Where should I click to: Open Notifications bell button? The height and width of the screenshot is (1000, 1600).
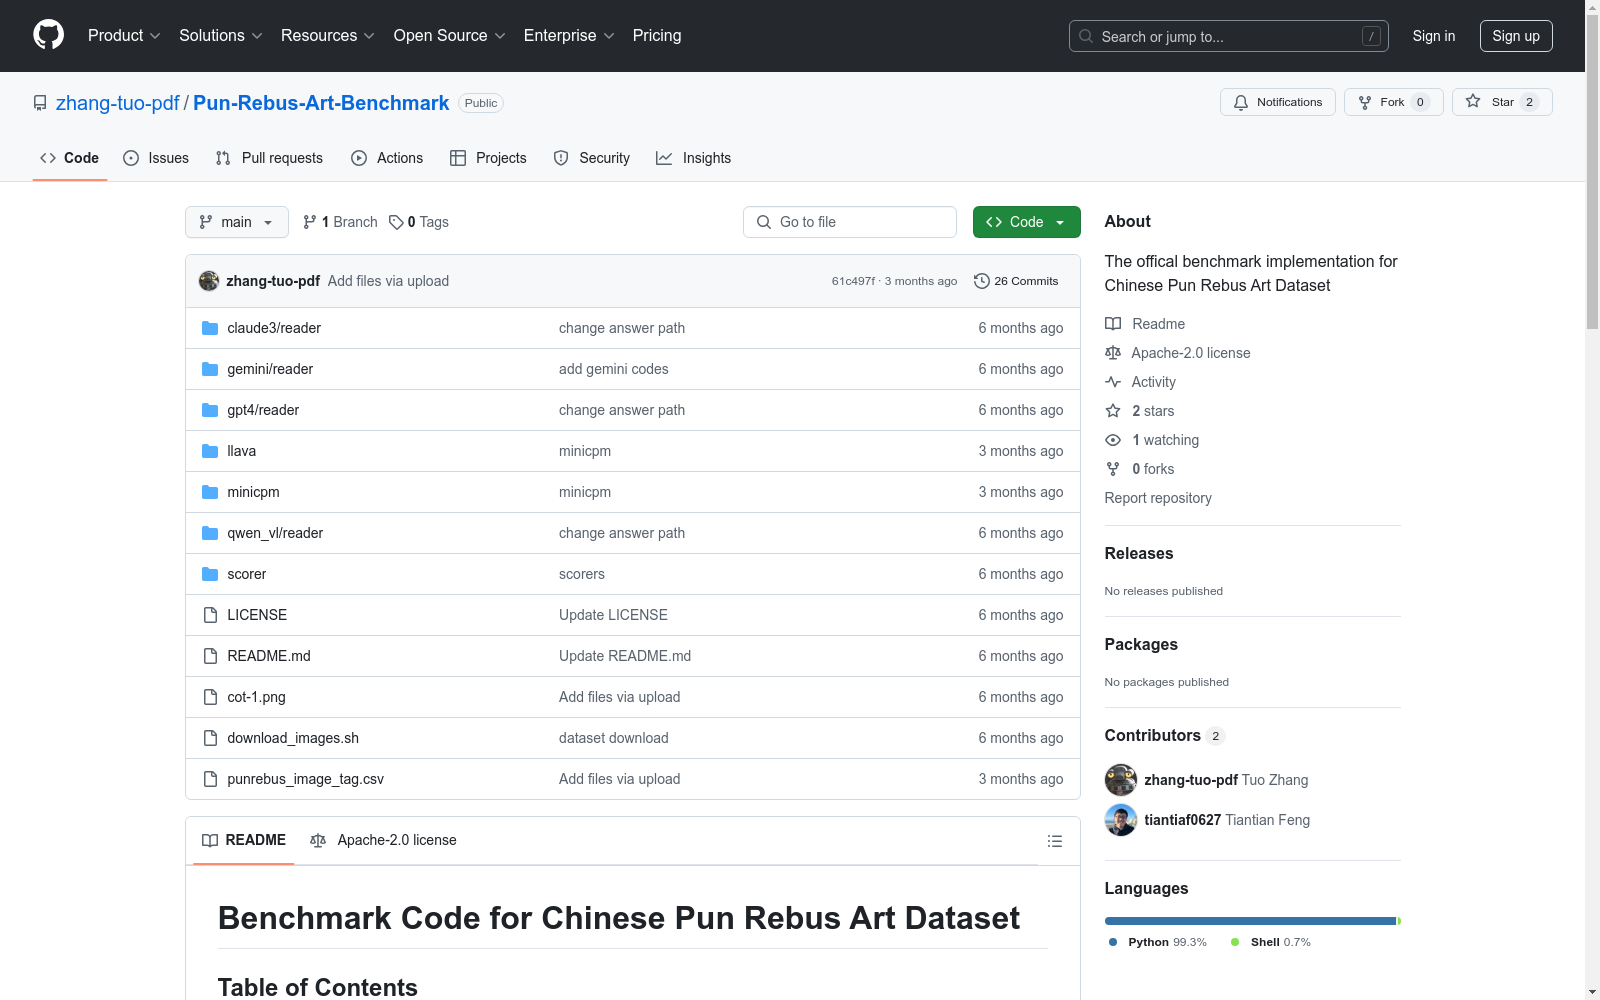[x=1277, y=102]
